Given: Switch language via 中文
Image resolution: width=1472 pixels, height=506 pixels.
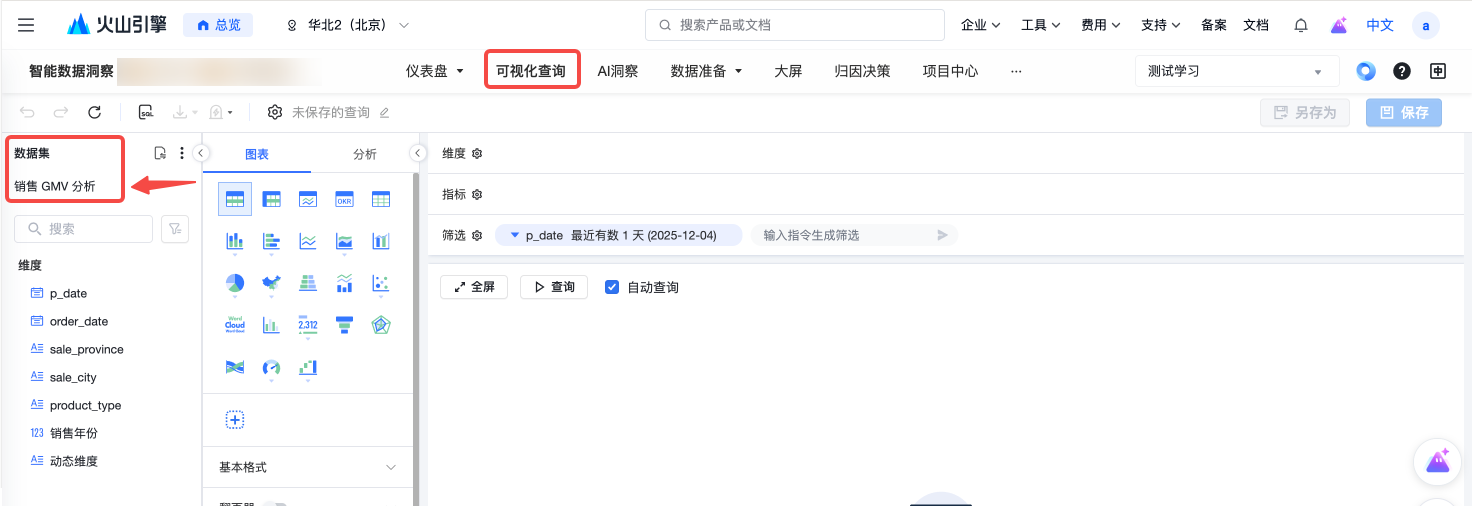Looking at the screenshot, I should tap(1380, 25).
